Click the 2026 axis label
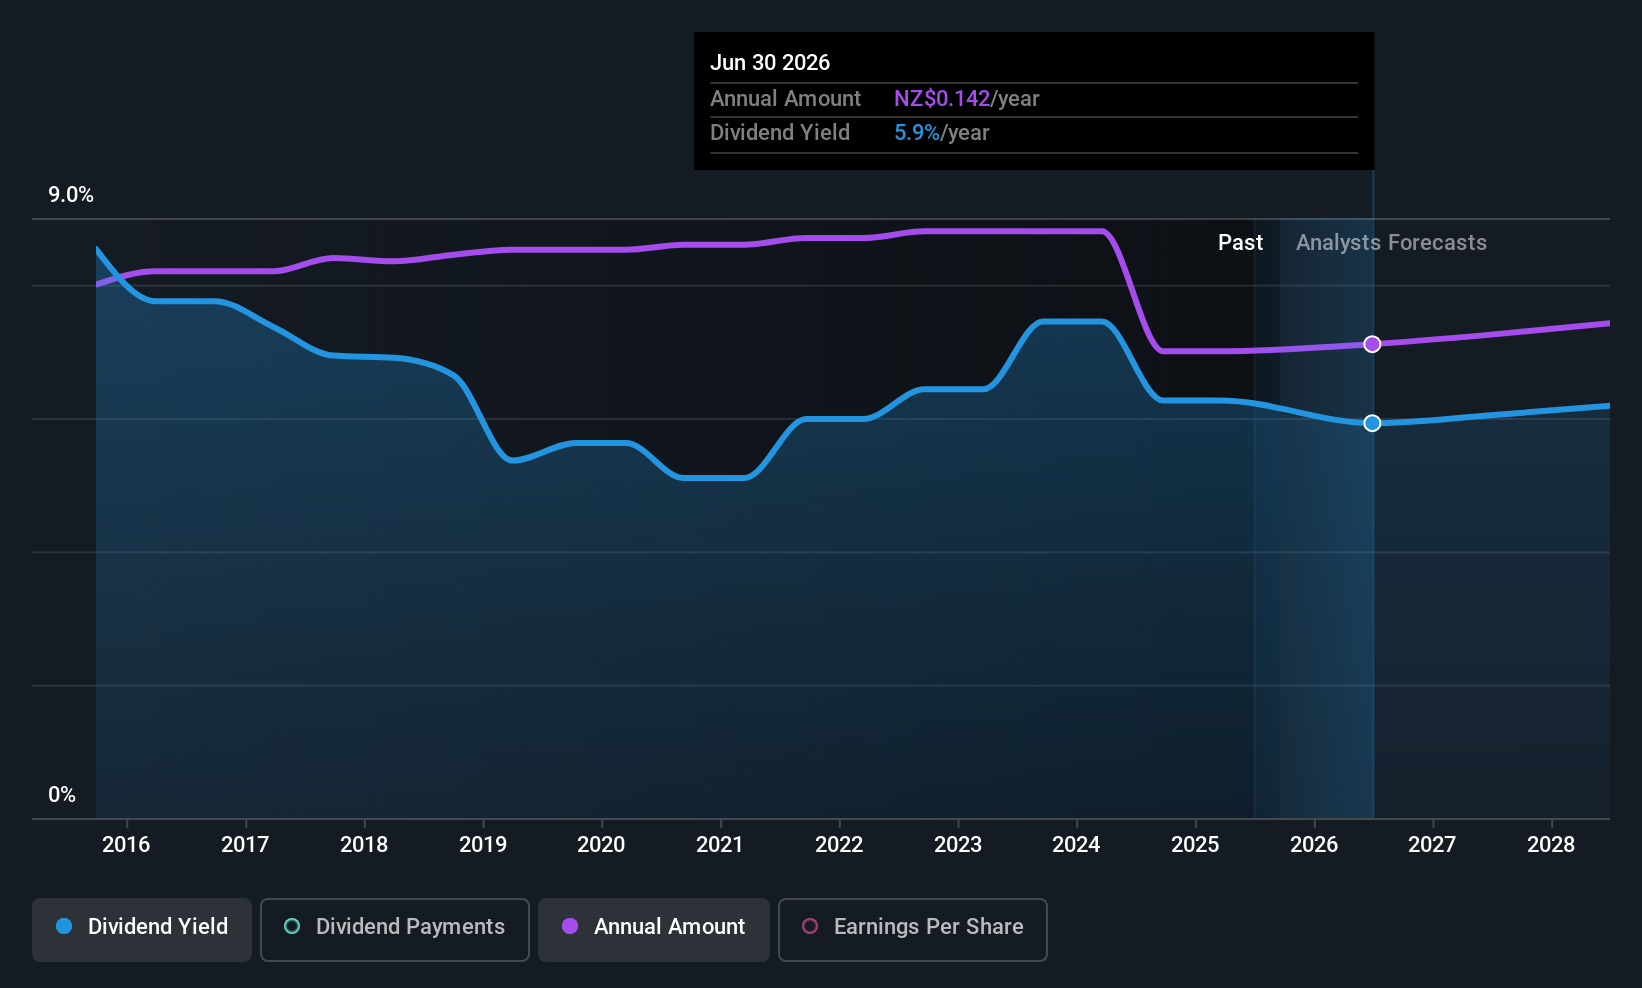 (1314, 845)
